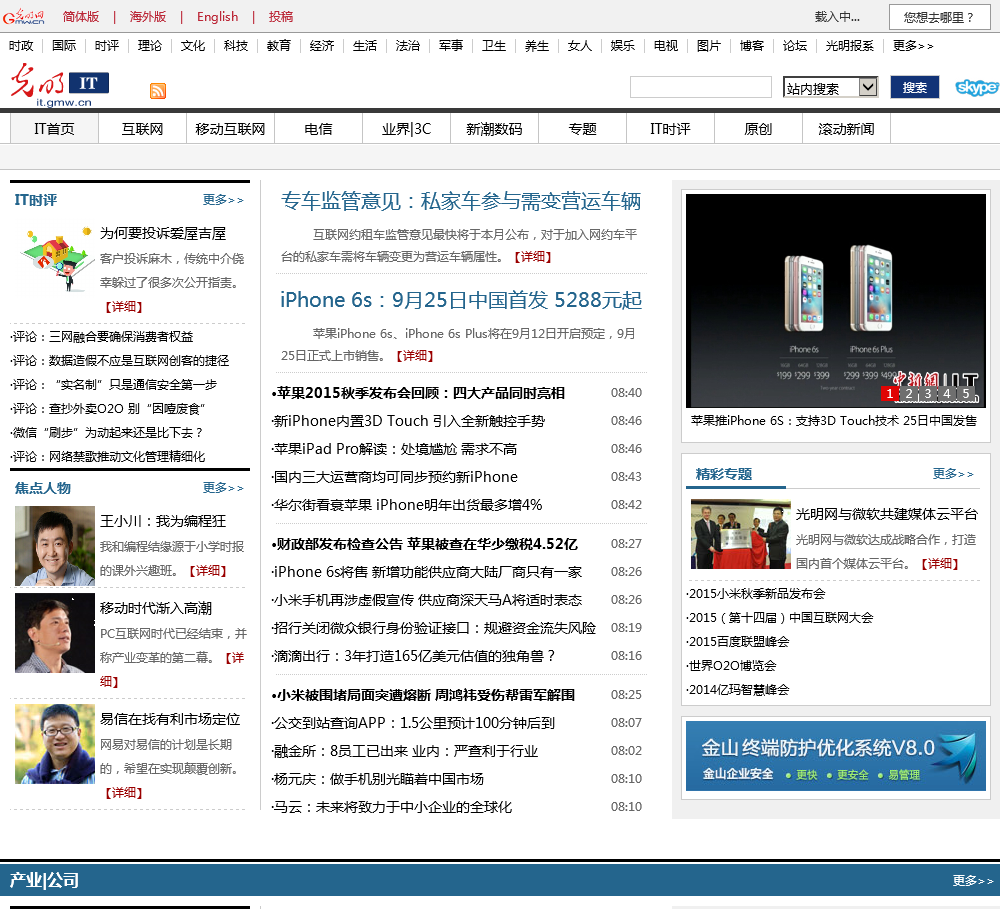The image size is (1000, 909).
Task: Switch slideshow to slide 3
Action: click(x=928, y=394)
